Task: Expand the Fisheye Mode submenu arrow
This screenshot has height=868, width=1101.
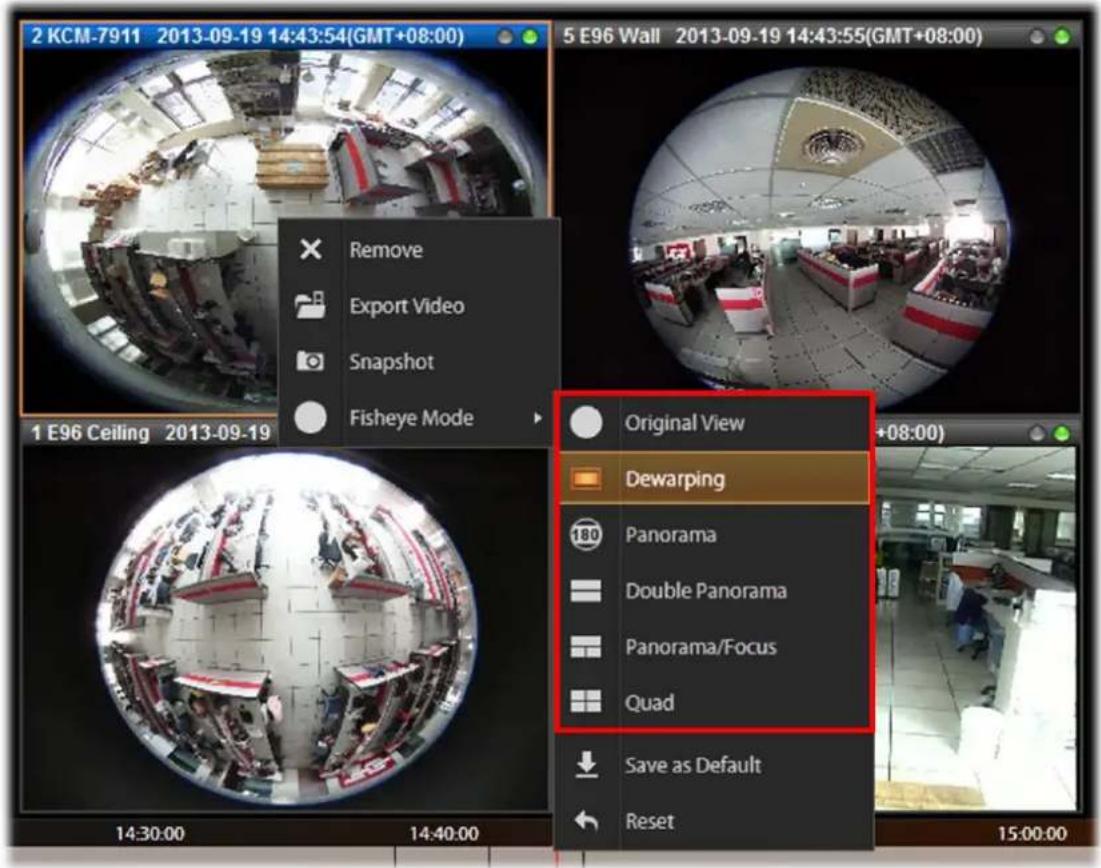Action: click(537, 418)
